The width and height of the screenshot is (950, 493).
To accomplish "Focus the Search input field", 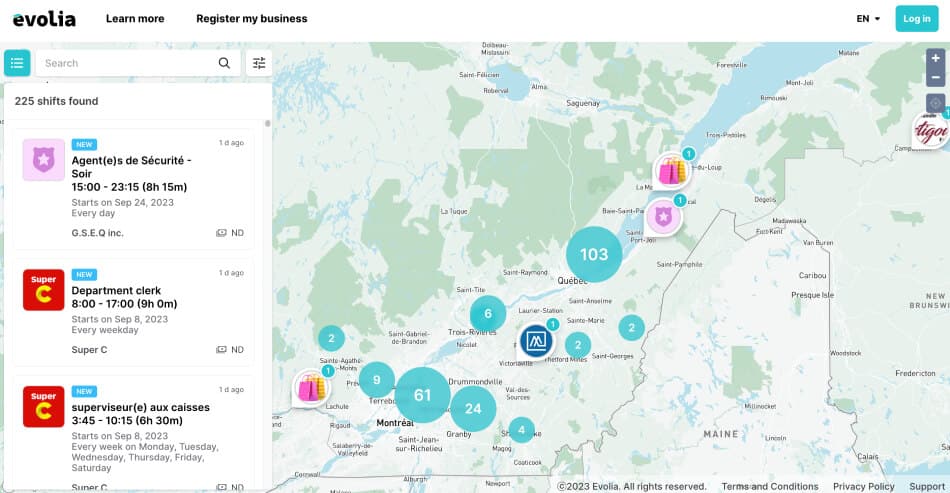I will [125, 63].
